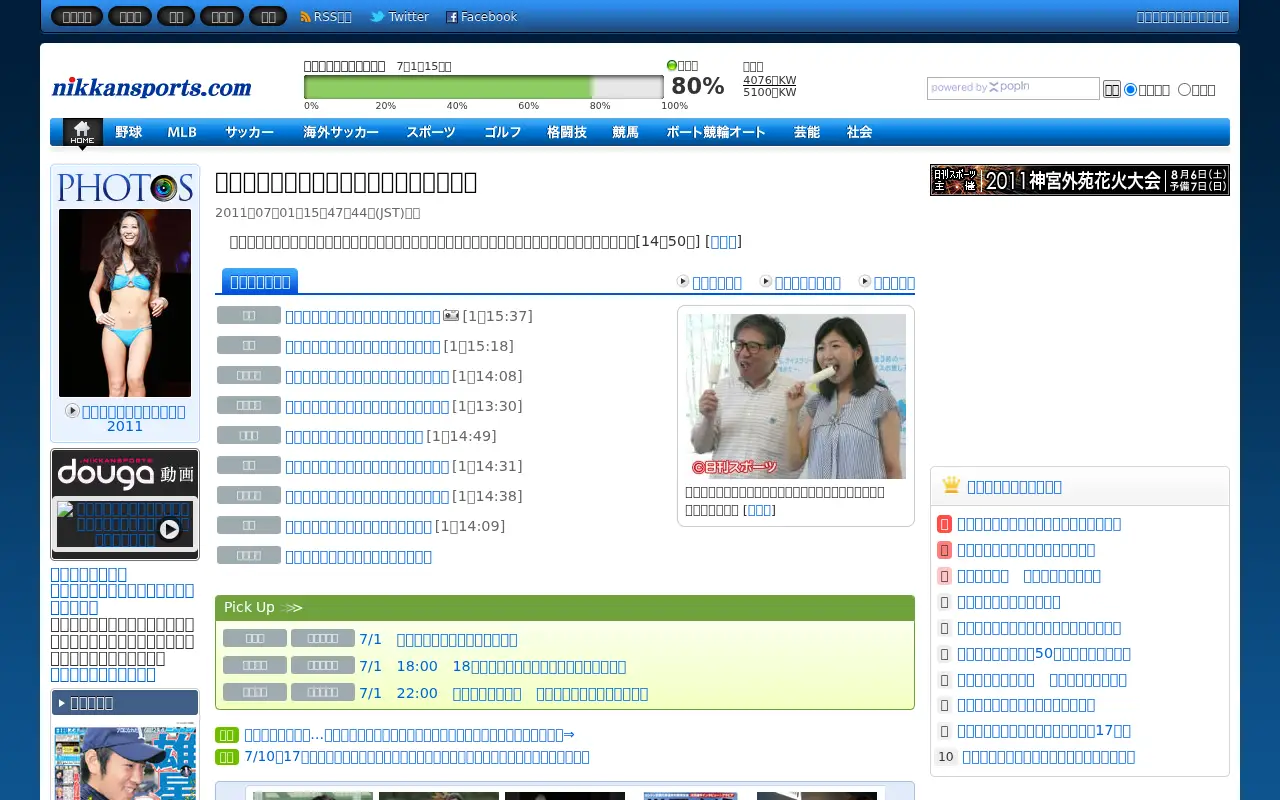Open the 競馬 menu
Screen dimensions: 1280x800
(x=626, y=132)
